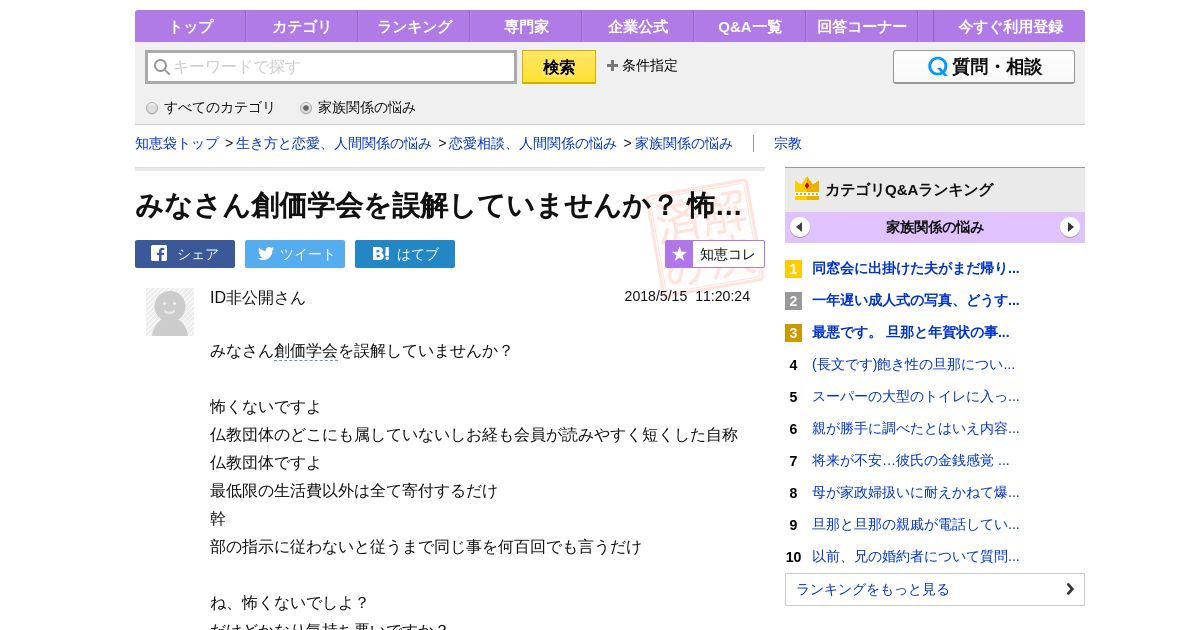
Task: Click the keyword search input field
Action: [x=331, y=67]
